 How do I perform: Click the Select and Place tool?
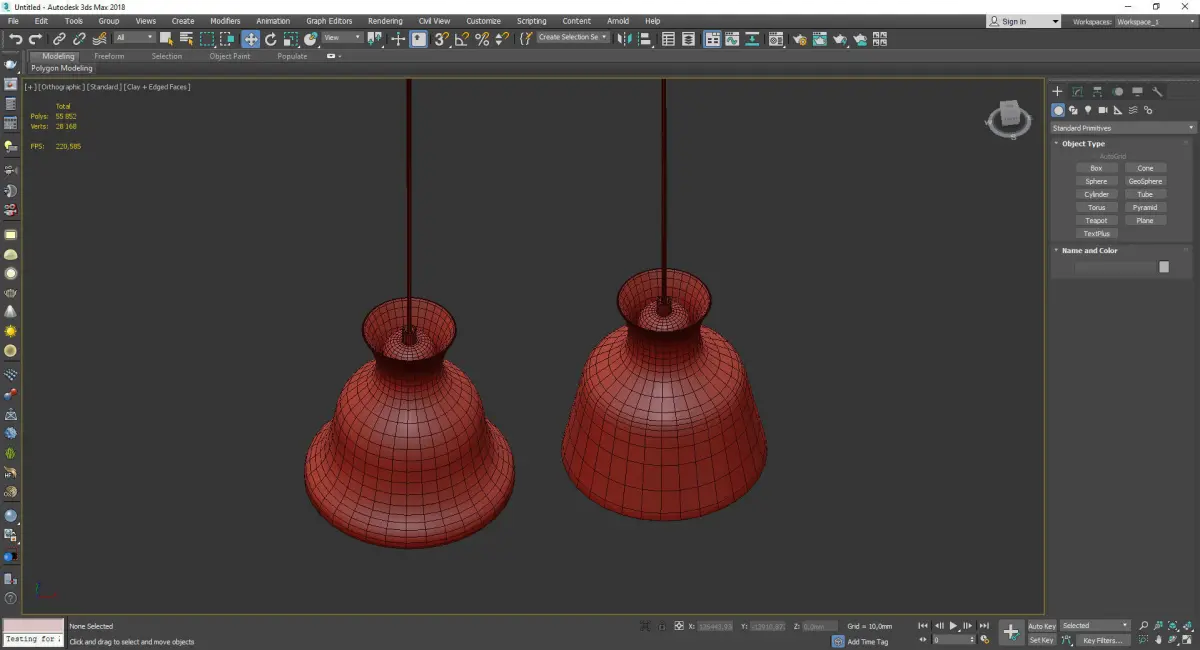[x=311, y=39]
